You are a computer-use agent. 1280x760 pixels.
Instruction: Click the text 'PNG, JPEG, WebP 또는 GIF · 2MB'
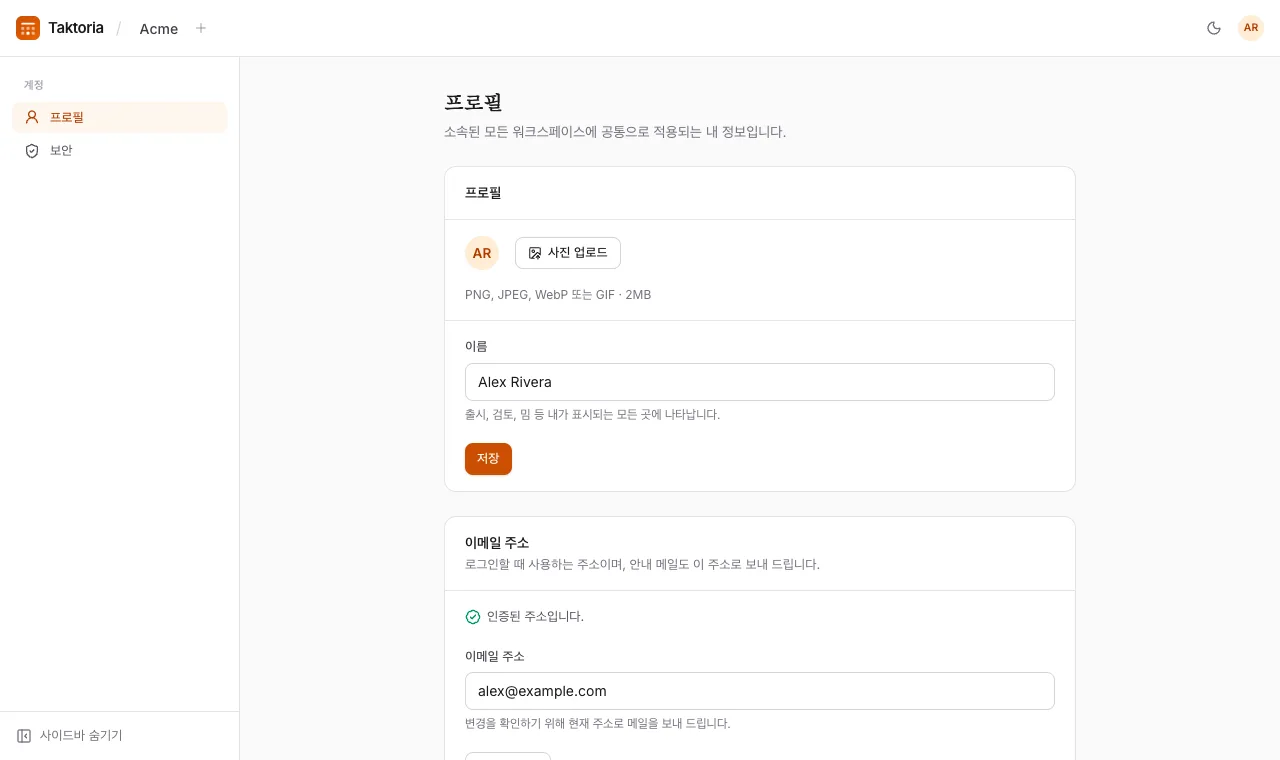558,295
